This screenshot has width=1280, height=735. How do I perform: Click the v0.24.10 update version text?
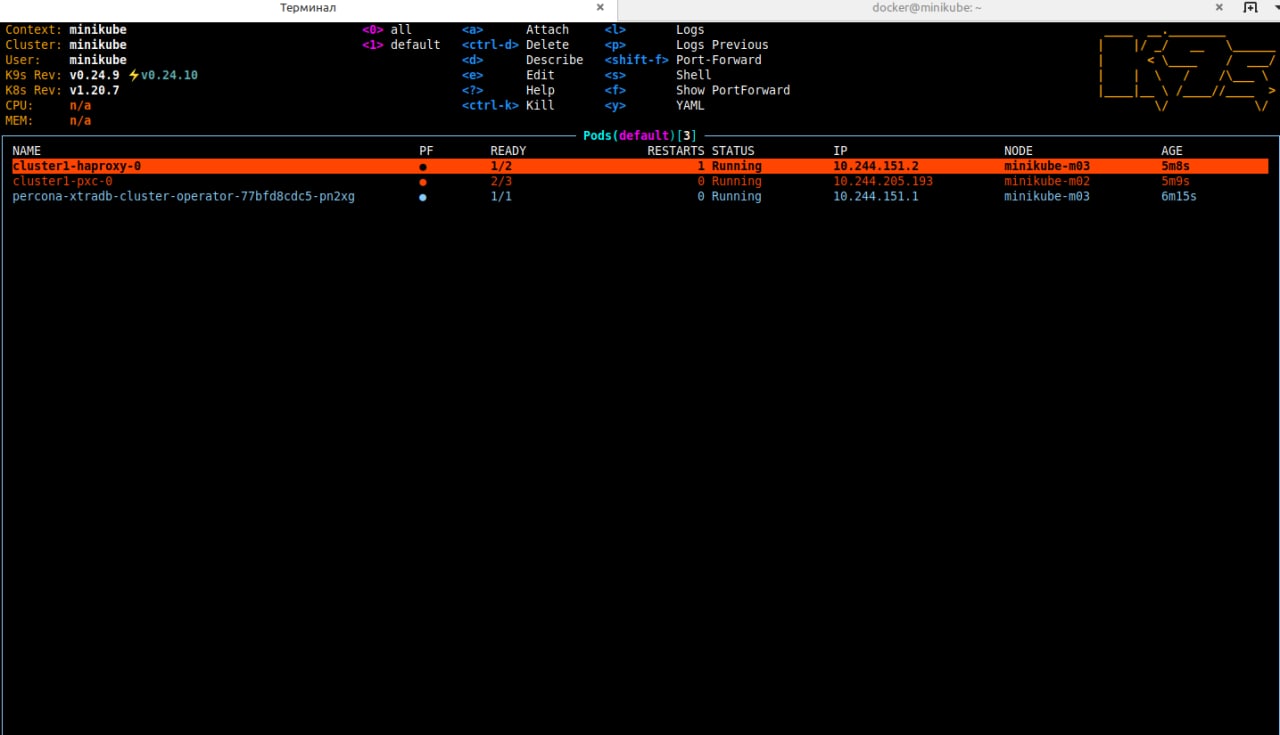tap(169, 75)
